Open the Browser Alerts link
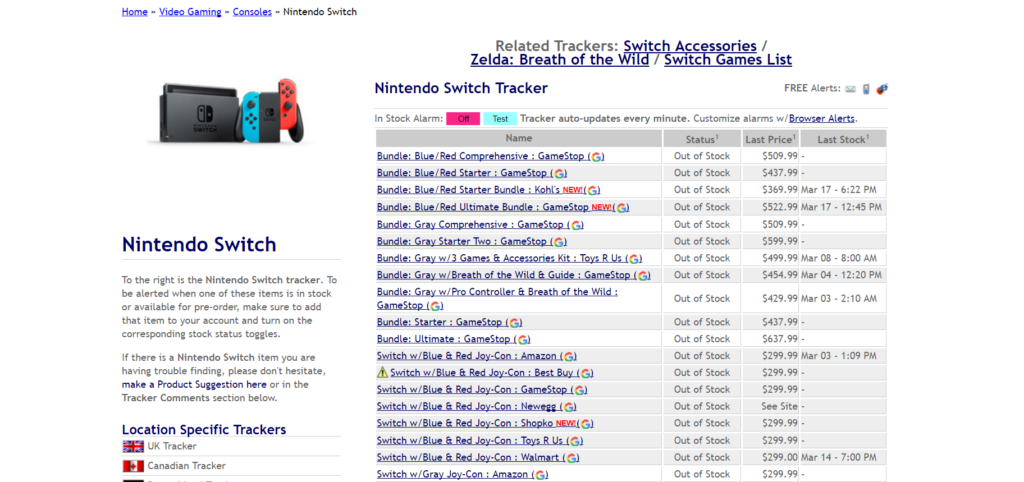This screenshot has width=1024, height=482. (822, 119)
